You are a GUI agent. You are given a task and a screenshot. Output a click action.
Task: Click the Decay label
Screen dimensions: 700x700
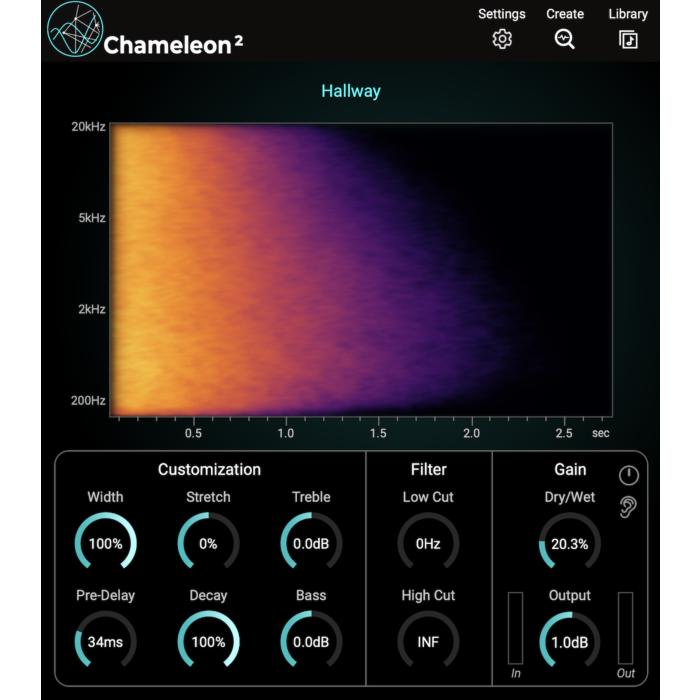coord(208,595)
